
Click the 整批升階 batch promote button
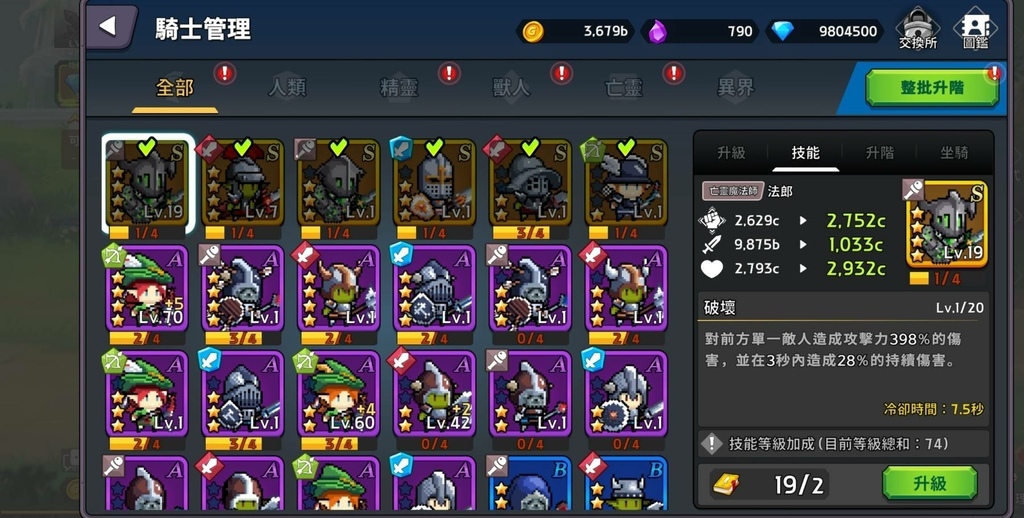(x=932, y=88)
